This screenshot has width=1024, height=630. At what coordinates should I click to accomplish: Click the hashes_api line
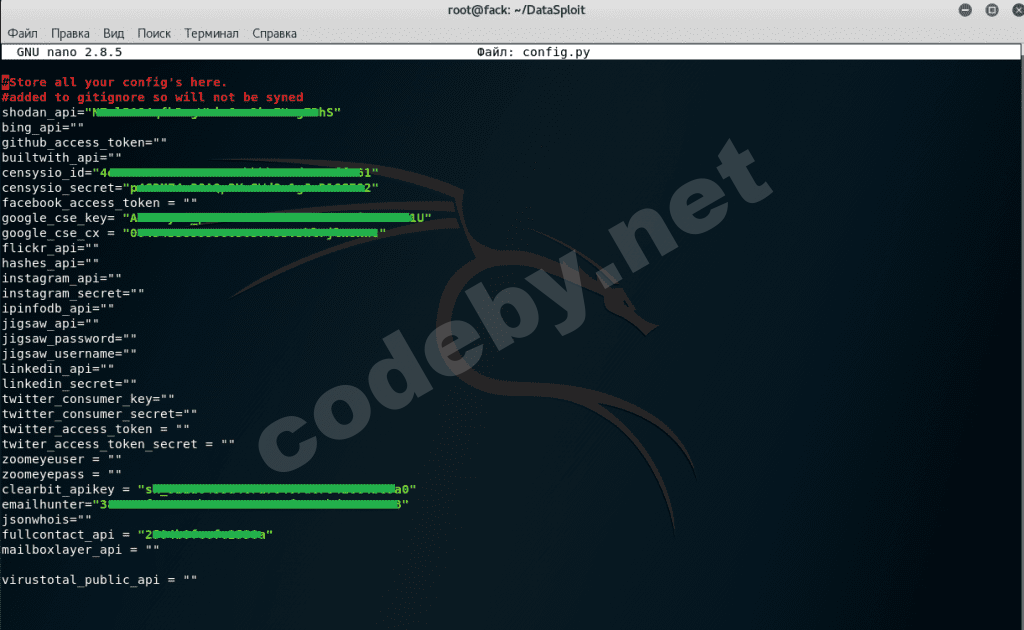tap(50, 262)
